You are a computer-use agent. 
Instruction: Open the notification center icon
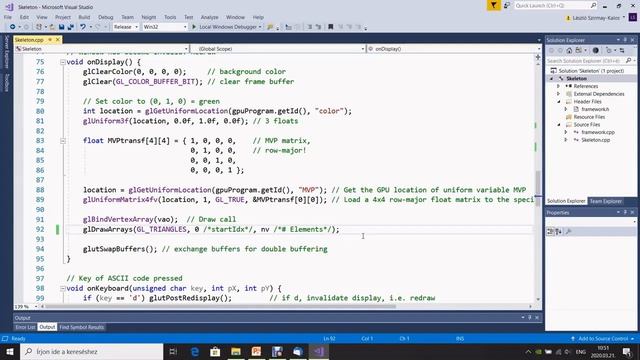pos(627,351)
